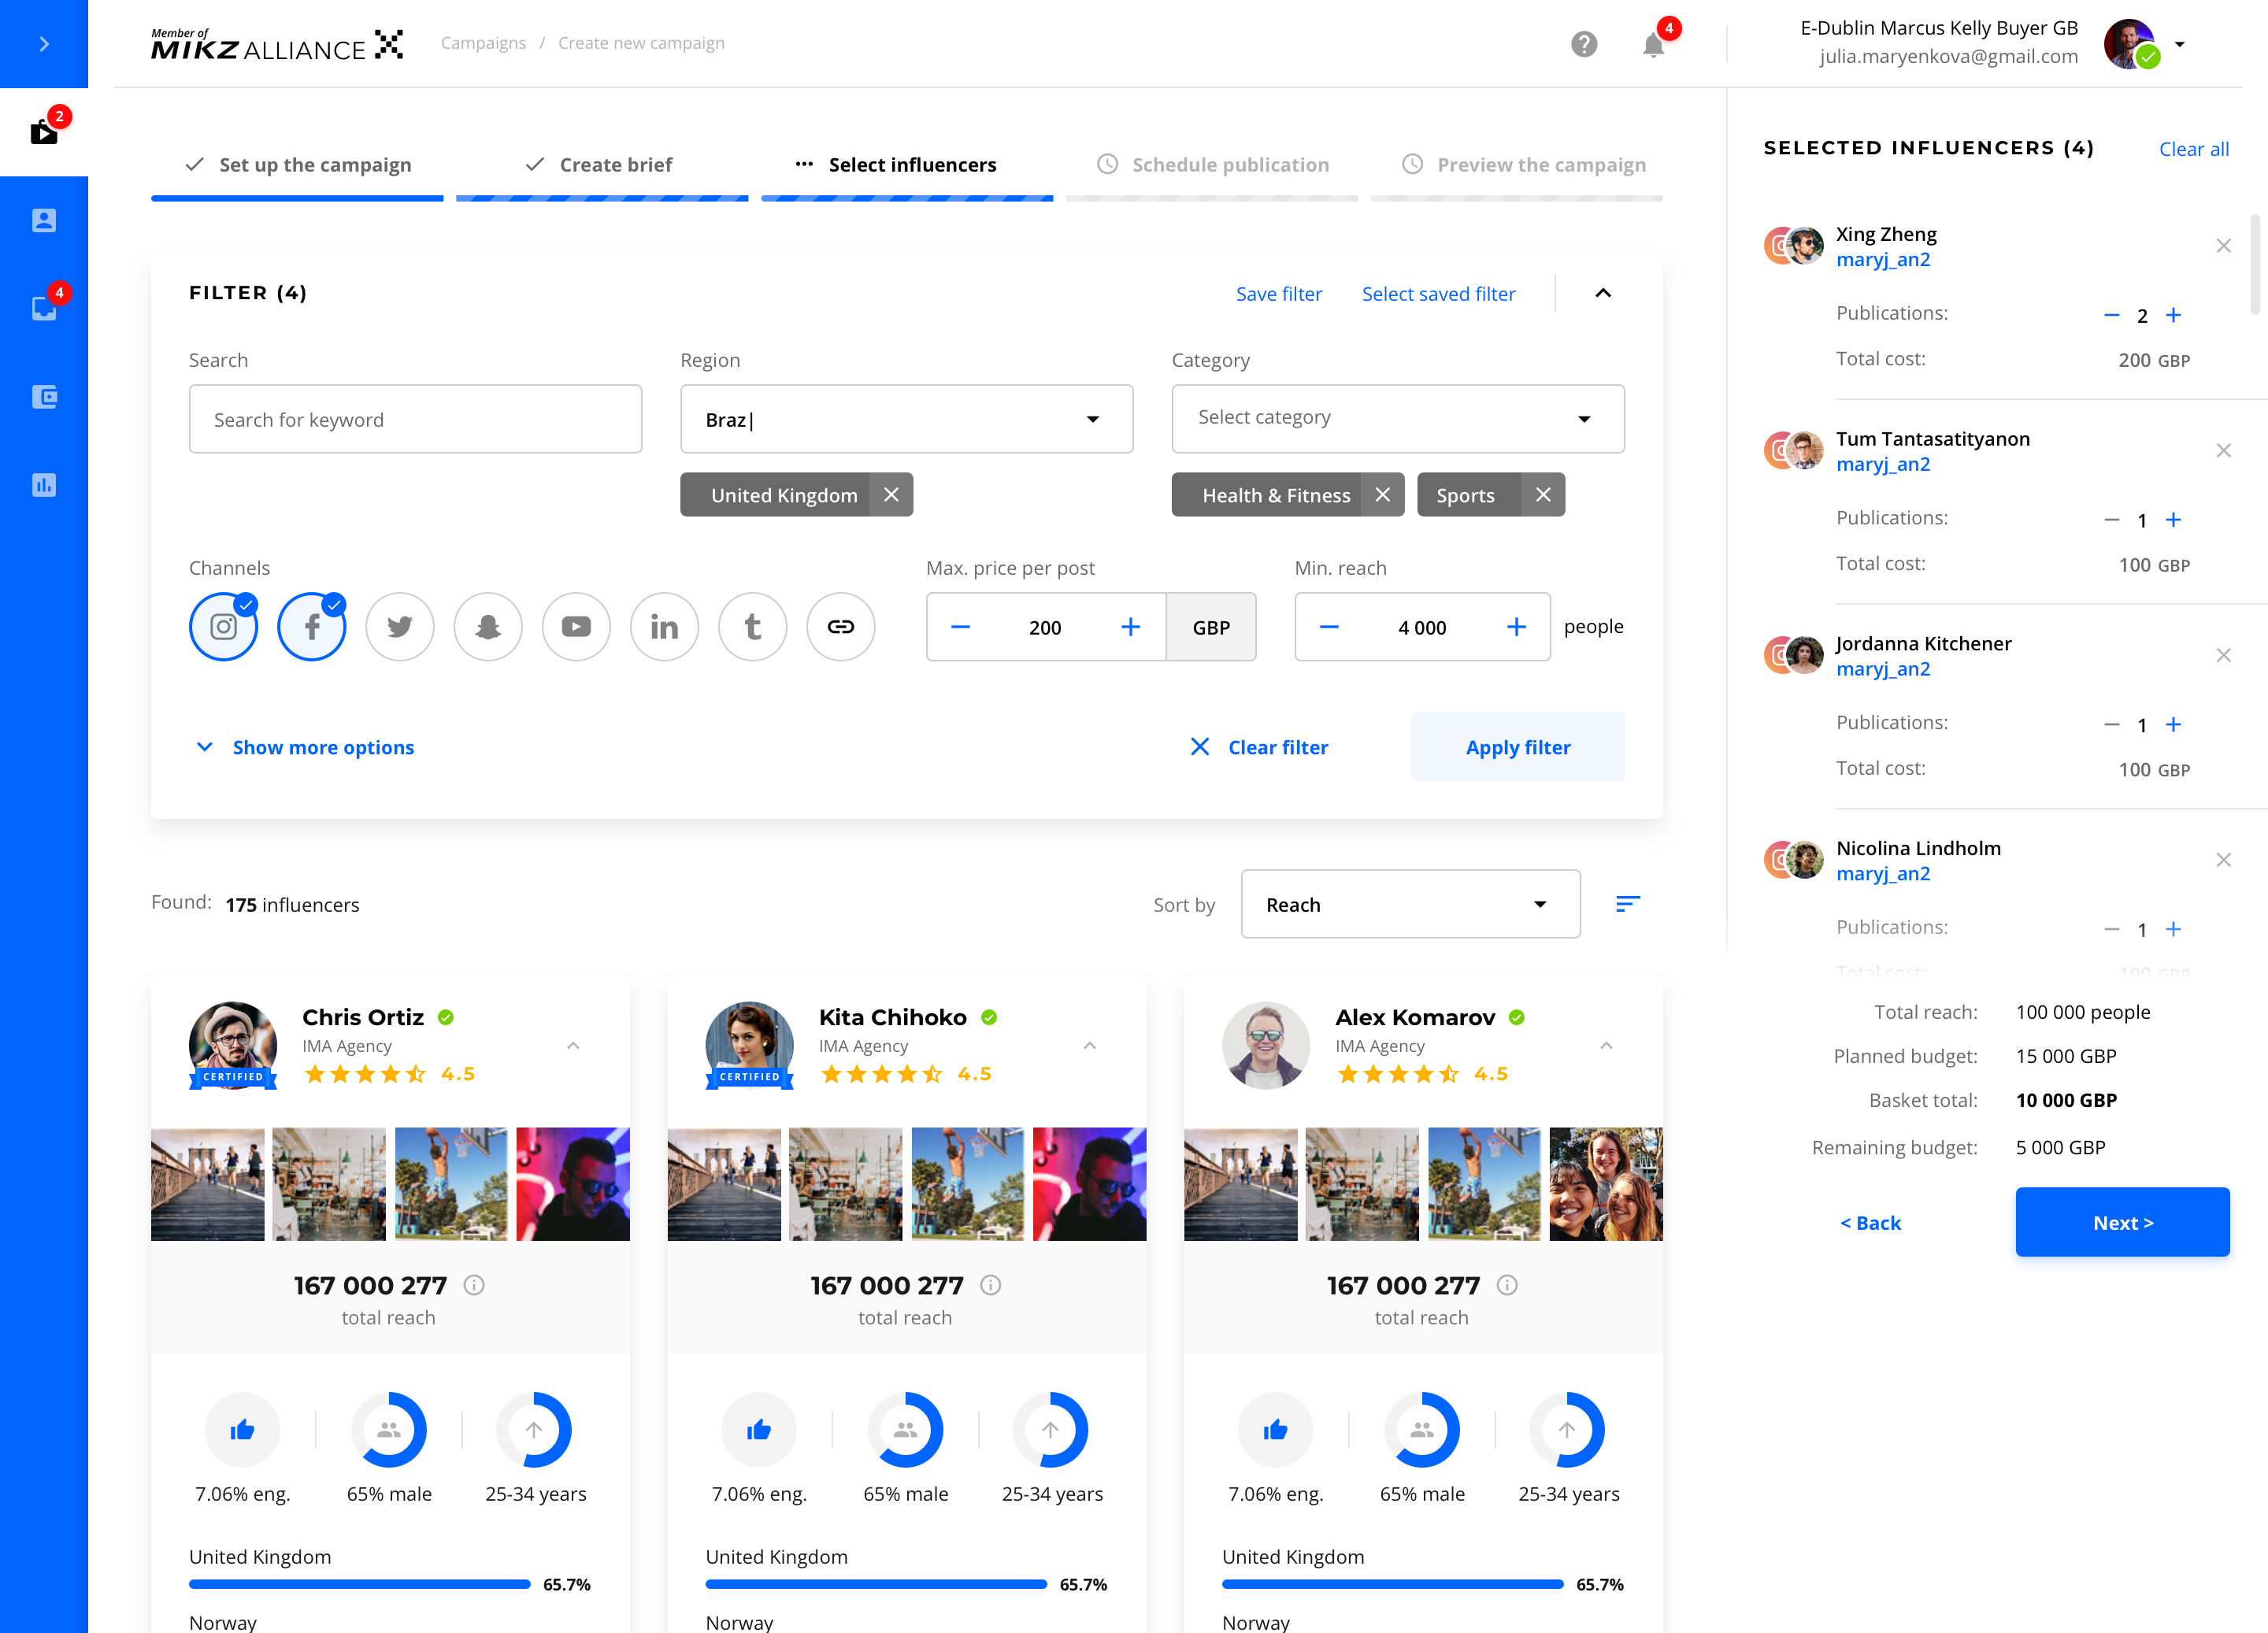Select the LinkedIn channel icon
The width and height of the screenshot is (2268, 1633).
[x=664, y=627]
